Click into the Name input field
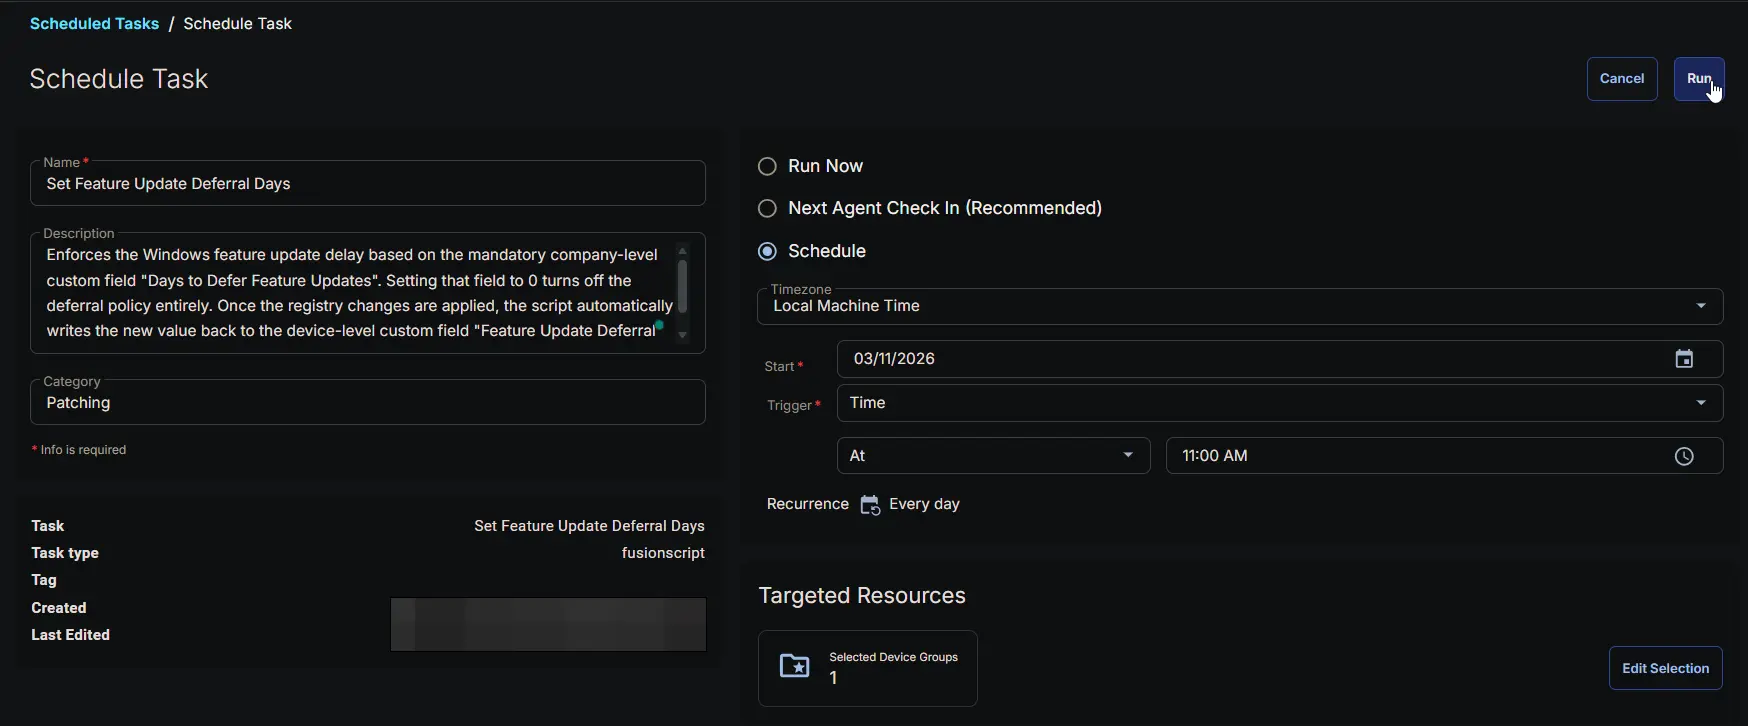This screenshot has height=726, width=1748. coord(368,184)
